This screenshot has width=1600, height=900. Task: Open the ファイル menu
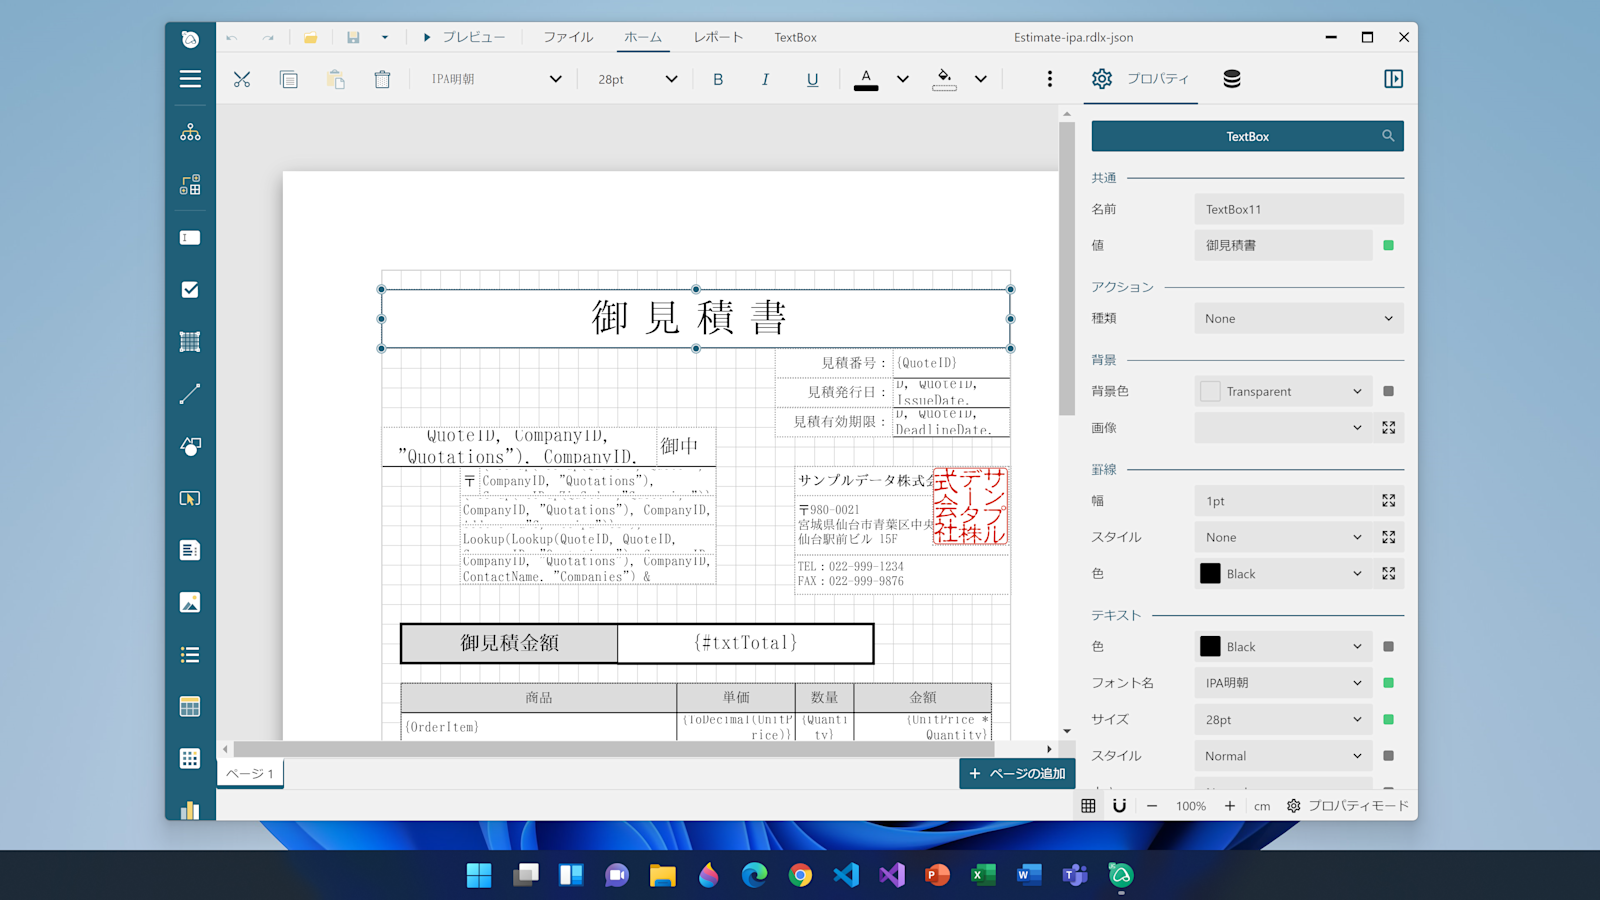pyautogui.click(x=568, y=37)
